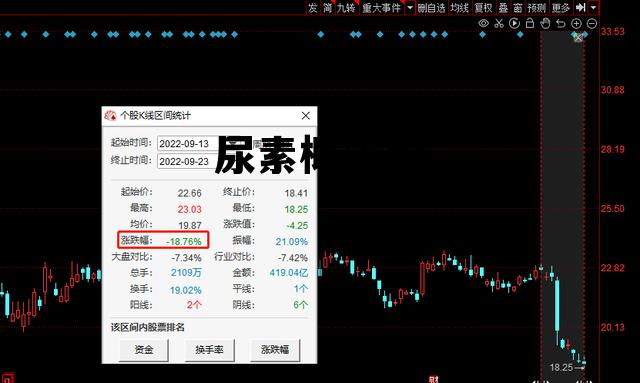640x383 pixels.
Task: Click the 简 toolbar button
Action: tap(327, 7)
